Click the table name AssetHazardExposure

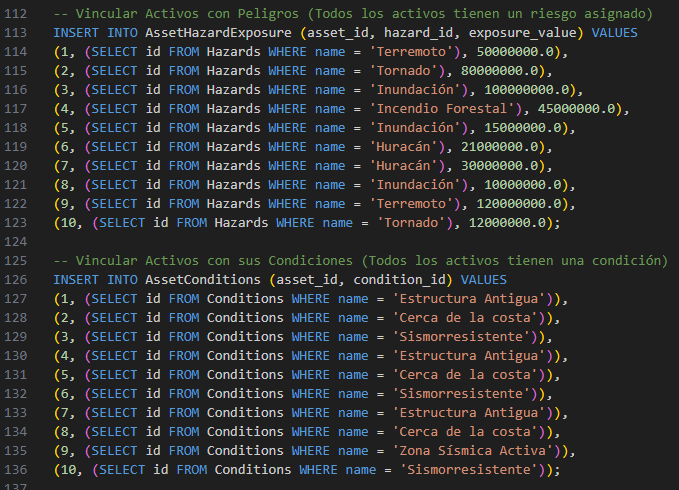click(x=218, y=33)
